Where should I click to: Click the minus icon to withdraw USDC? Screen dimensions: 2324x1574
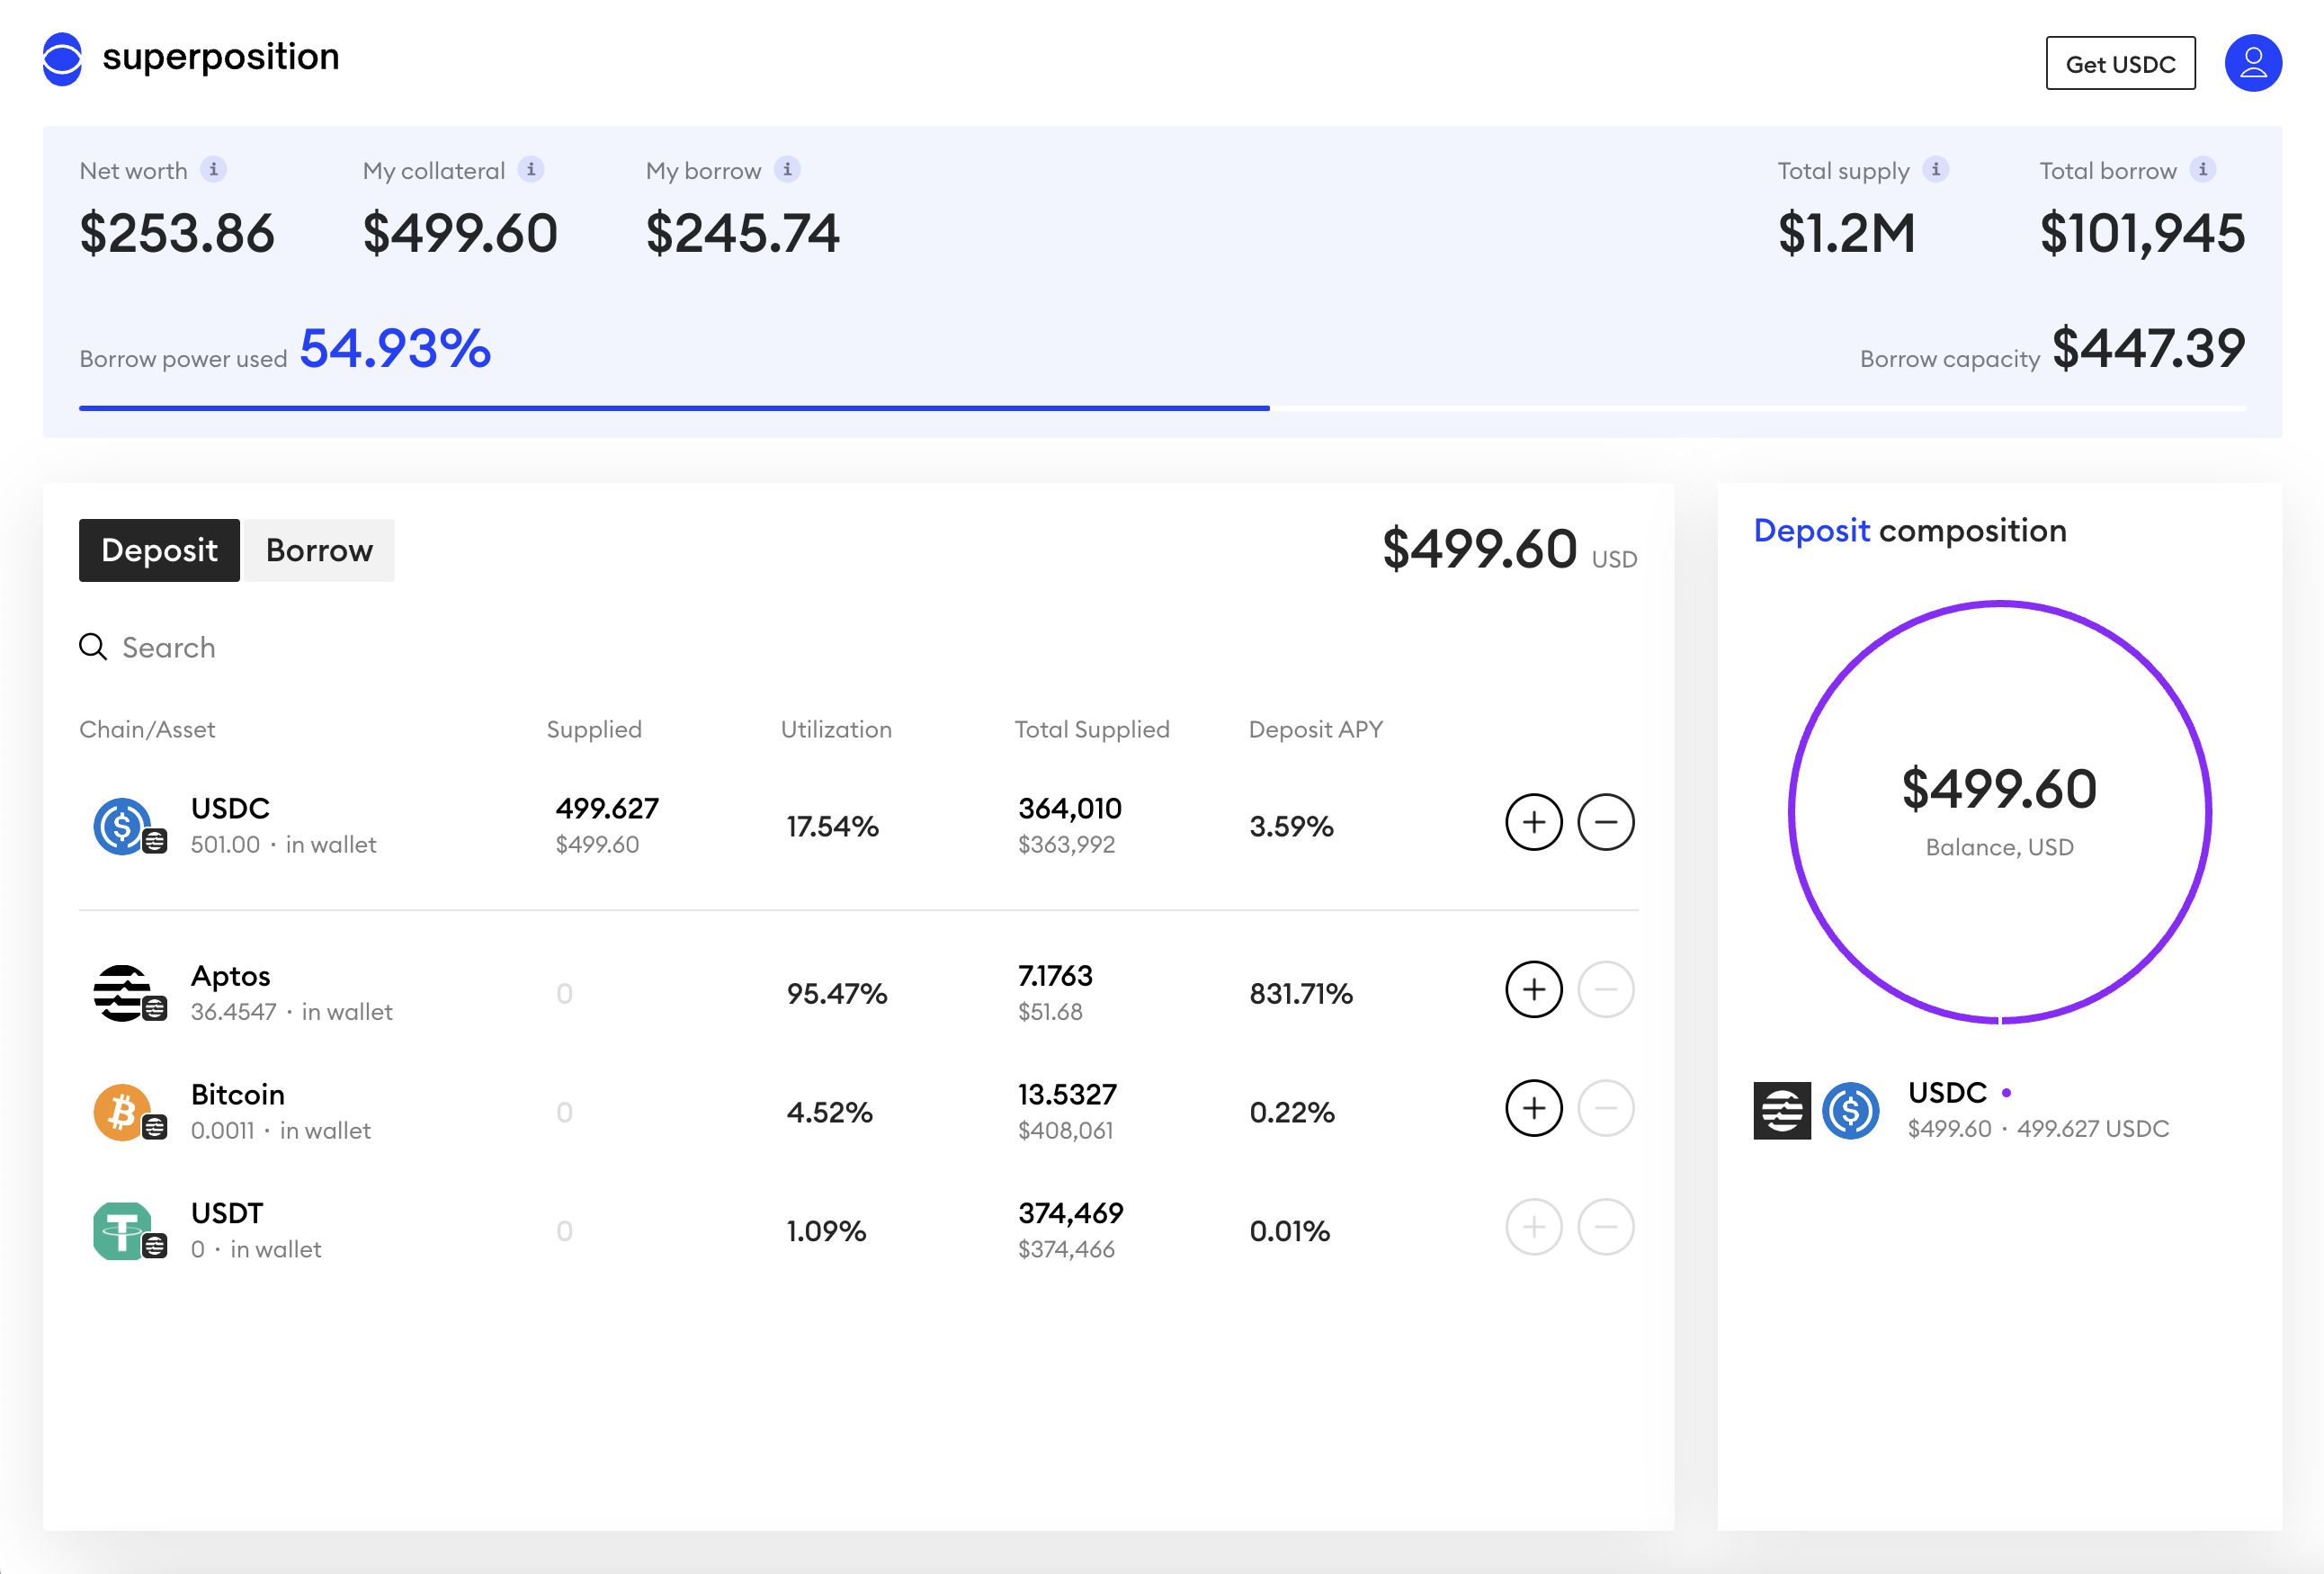[1605, 822]
